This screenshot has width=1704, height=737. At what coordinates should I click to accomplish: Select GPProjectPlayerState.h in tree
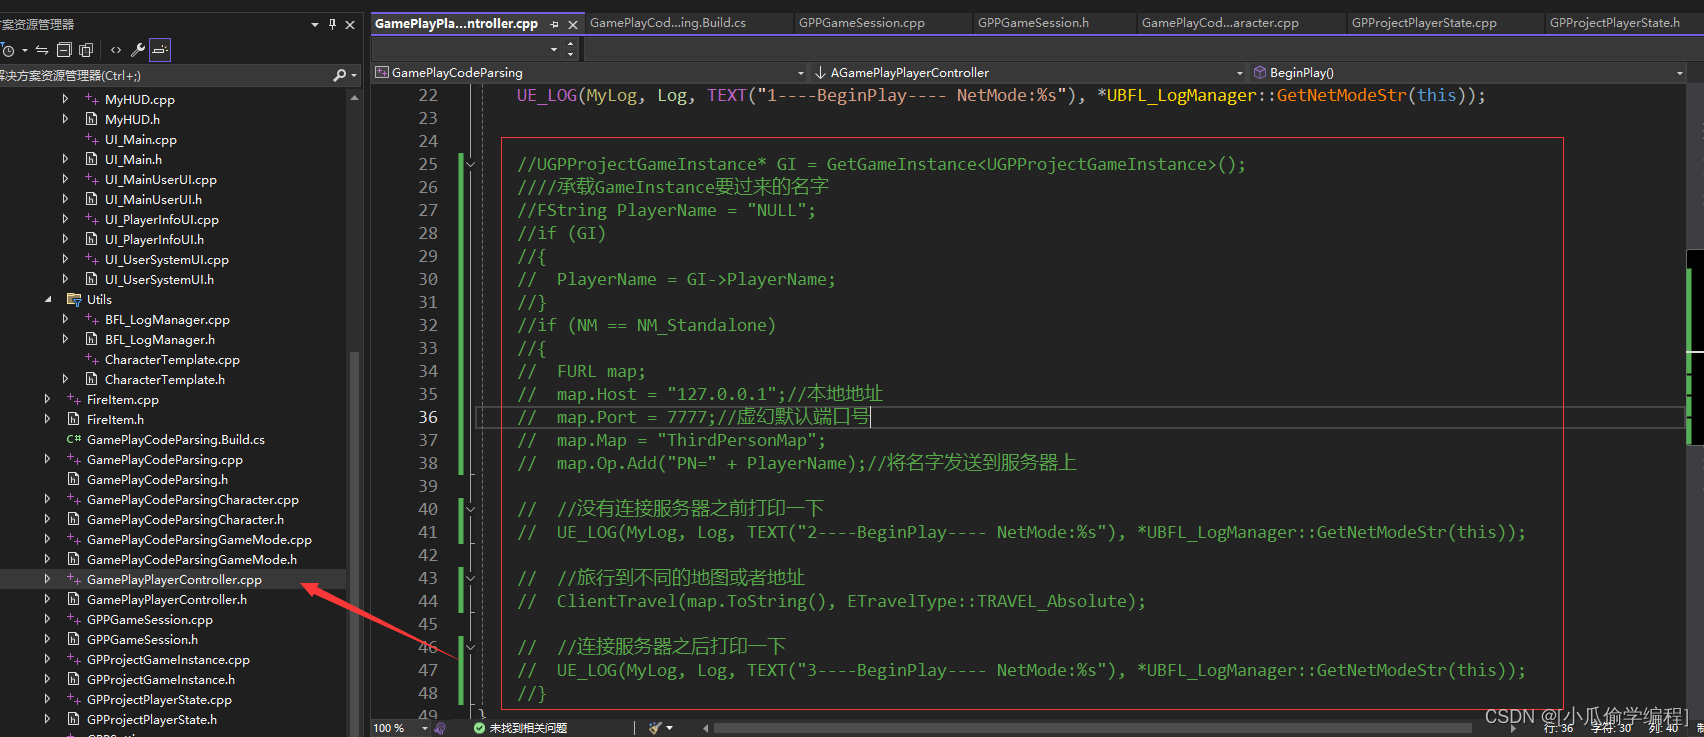click(152, 719)
